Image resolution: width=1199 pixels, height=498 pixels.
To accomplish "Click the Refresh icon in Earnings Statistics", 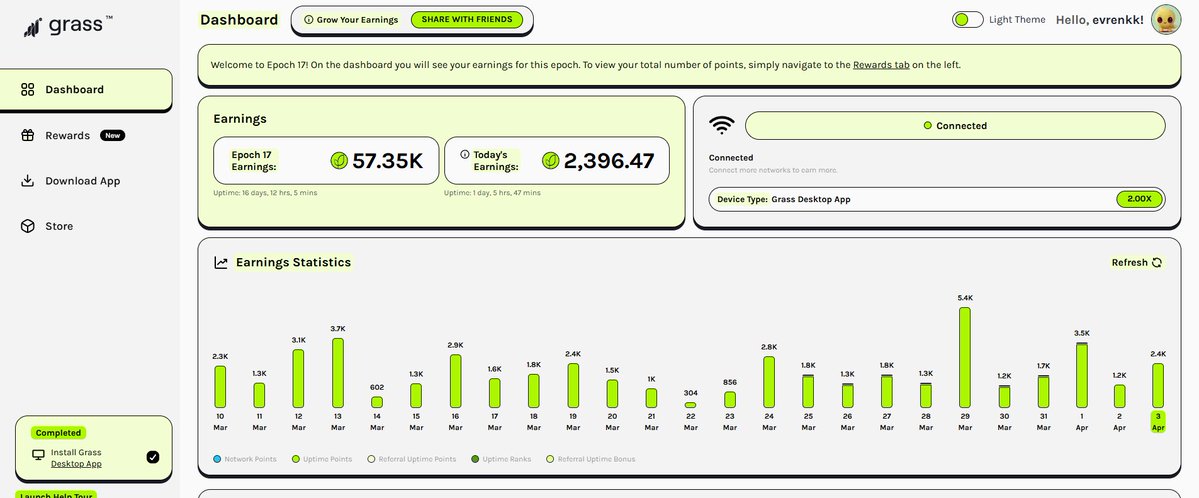I will tap(1157, 263).
